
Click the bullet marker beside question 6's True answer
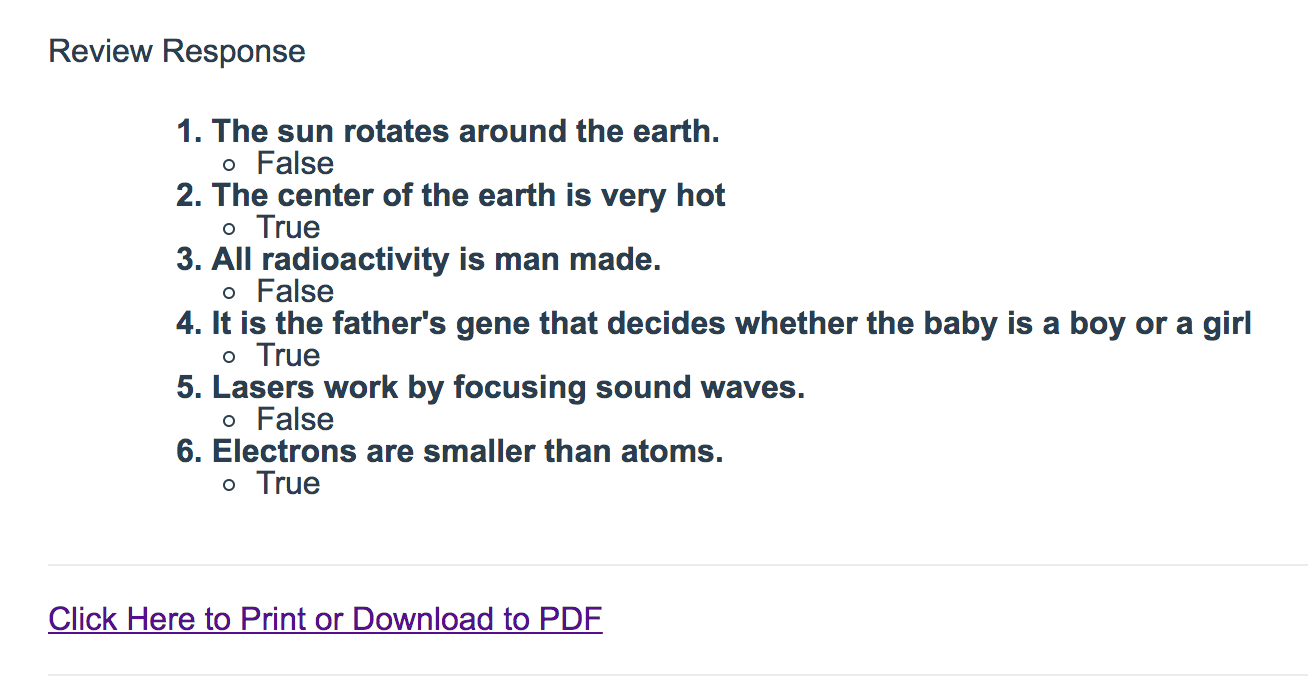(230, 485)
